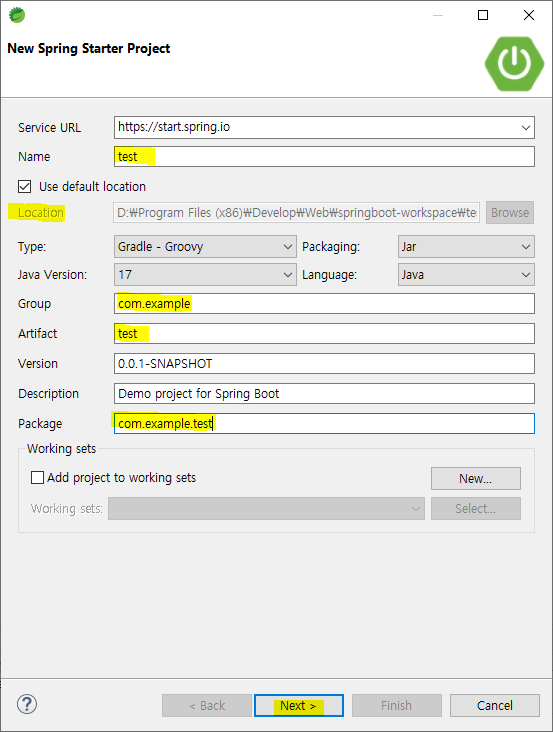Click the Working sets group title

pyautogui.click(x=61, y=449)
